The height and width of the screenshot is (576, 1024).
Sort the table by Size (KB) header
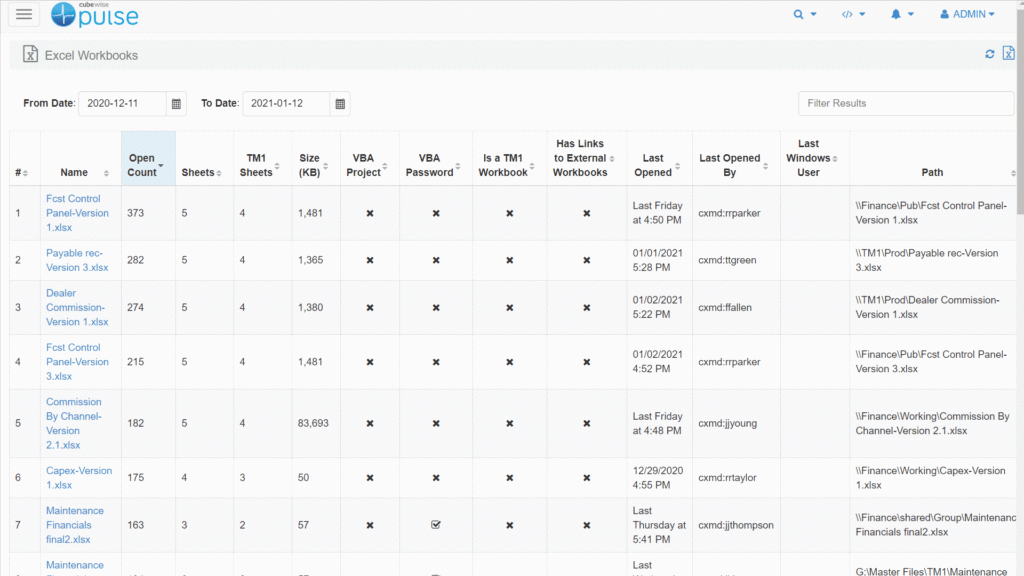(310, 165)
